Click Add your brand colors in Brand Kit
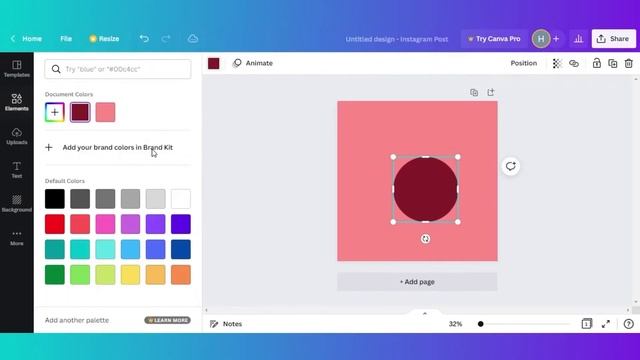640x360 pixels. pos(118,147)
